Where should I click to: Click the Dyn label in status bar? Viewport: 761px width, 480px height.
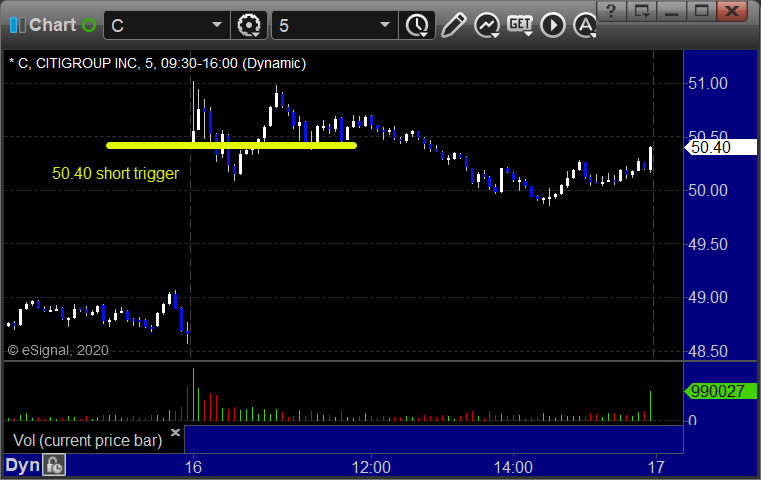pyautogui.click(x=22, y=465)
